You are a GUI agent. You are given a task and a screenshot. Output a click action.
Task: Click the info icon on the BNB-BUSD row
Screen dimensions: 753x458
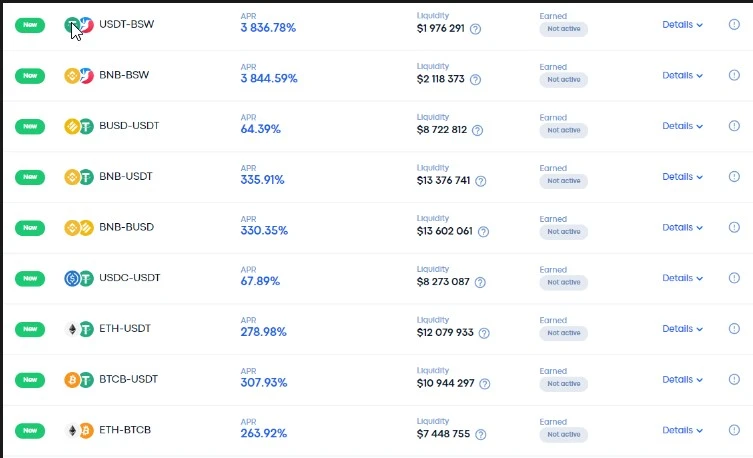tap(734, 227)
